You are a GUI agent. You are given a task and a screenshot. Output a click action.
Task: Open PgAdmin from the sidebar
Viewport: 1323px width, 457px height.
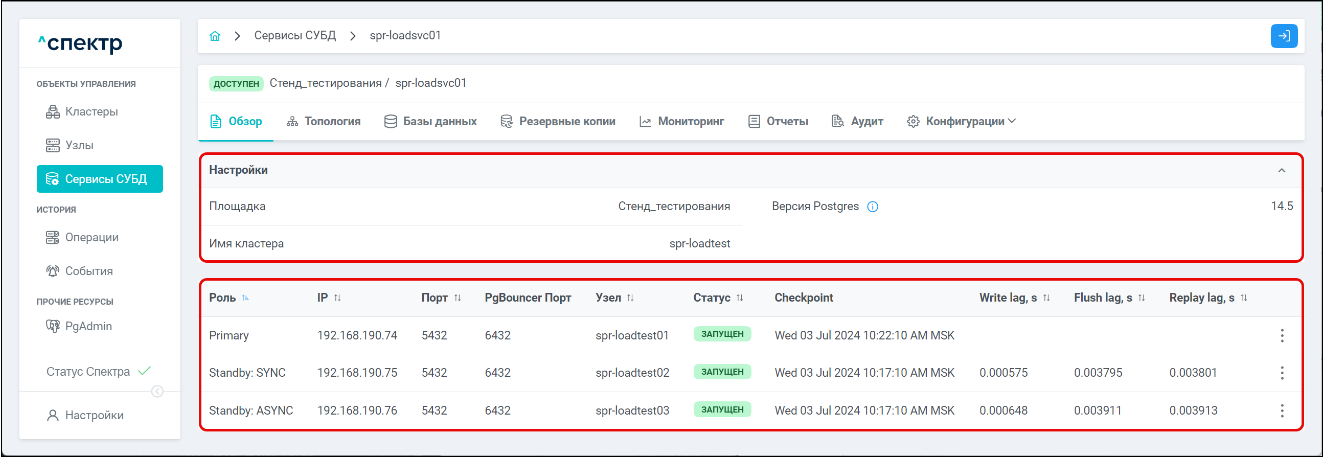pyautogui.click(x=88, y=326)
